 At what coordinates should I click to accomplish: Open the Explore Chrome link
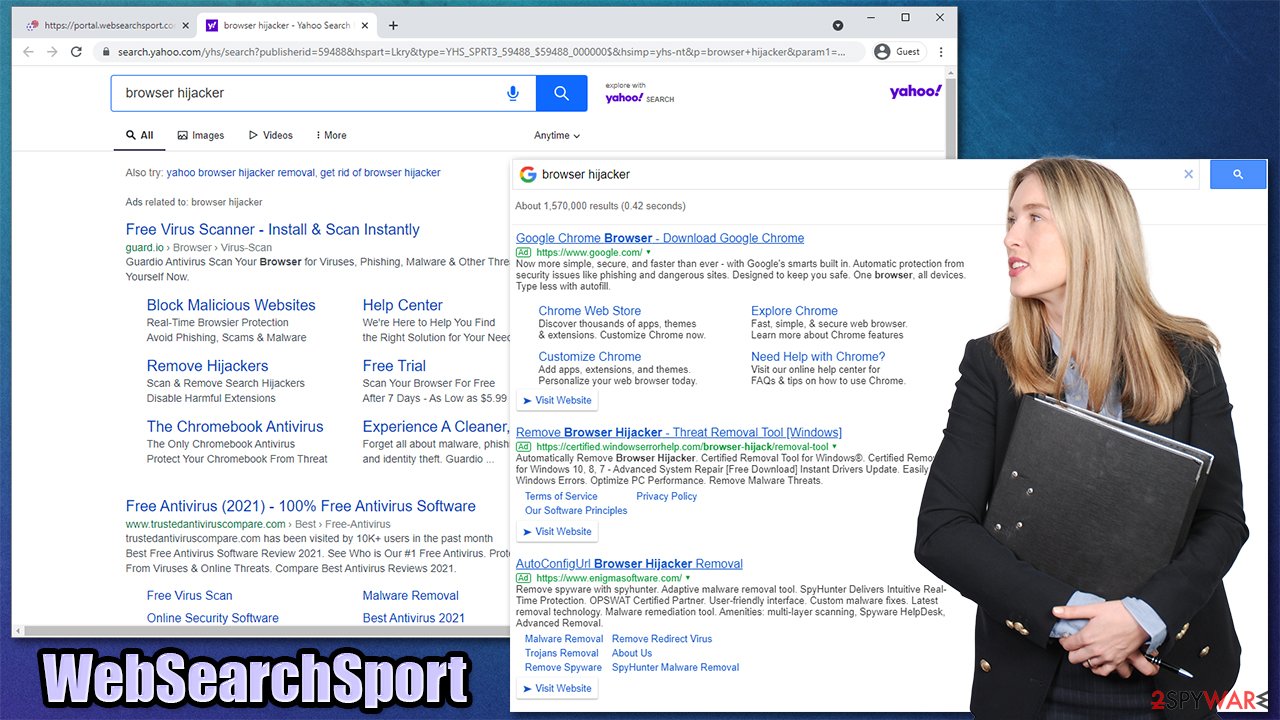[794, 311]
